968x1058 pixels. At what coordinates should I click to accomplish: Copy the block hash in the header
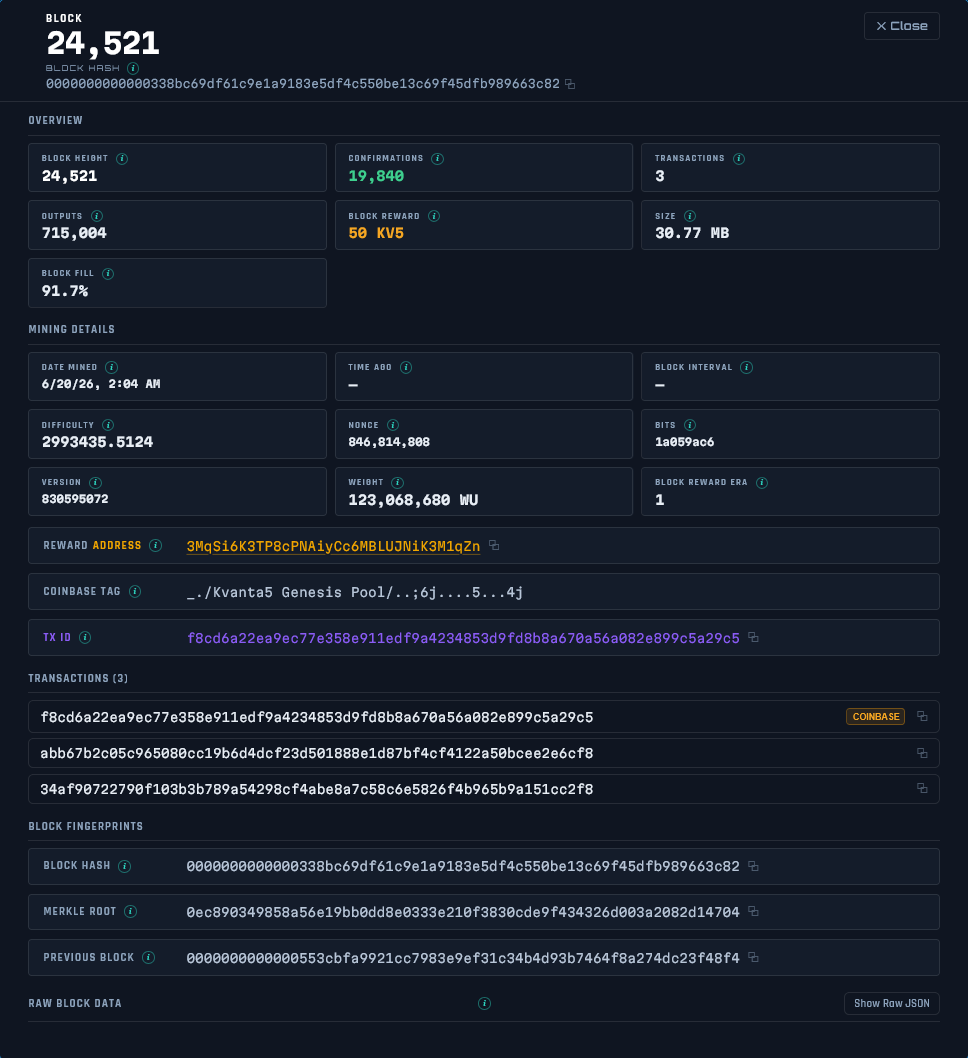tap(570, 84)
